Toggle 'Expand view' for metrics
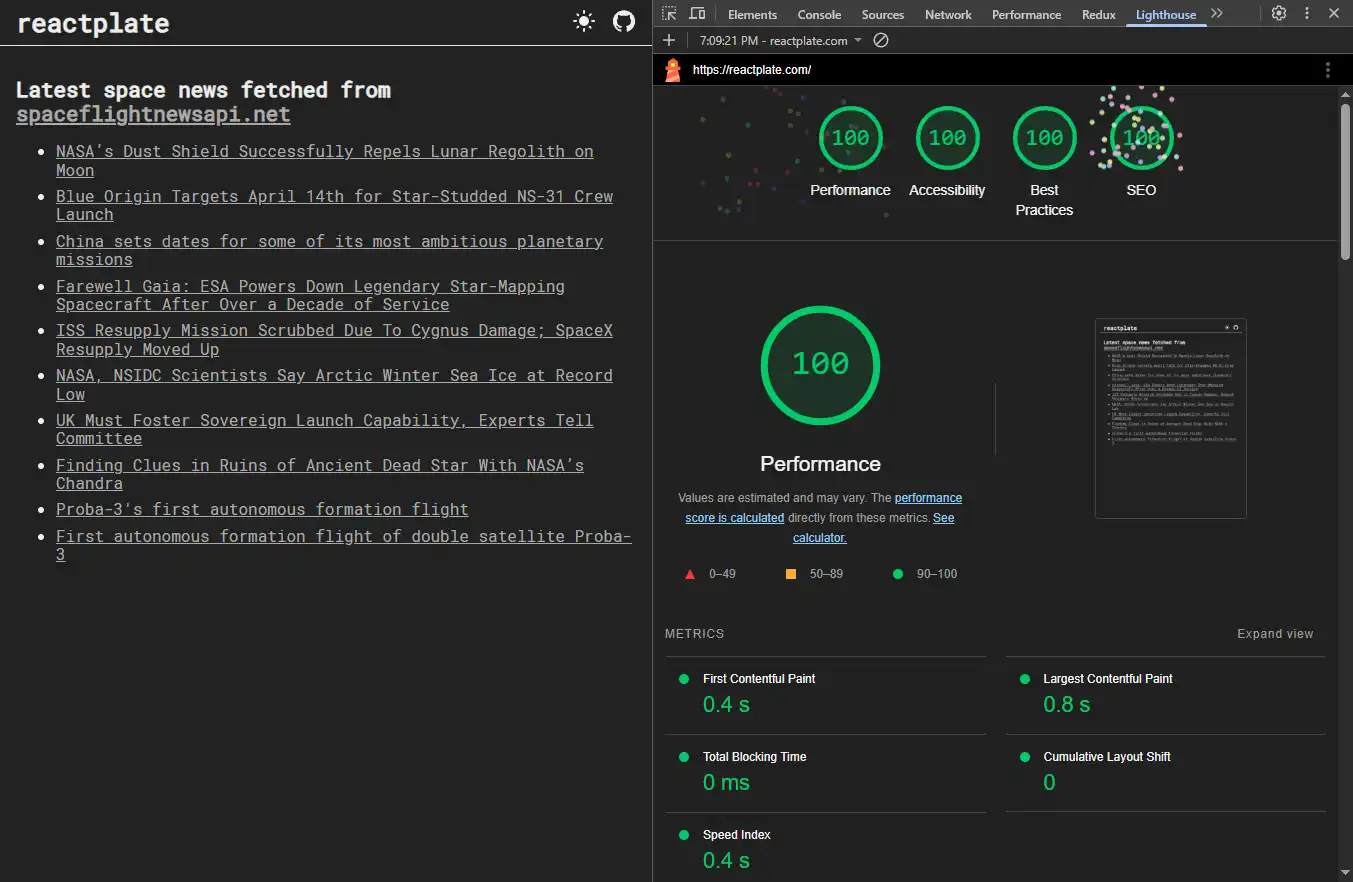Viewport: 1353px width, 882px height. [x=1275, y=633]
